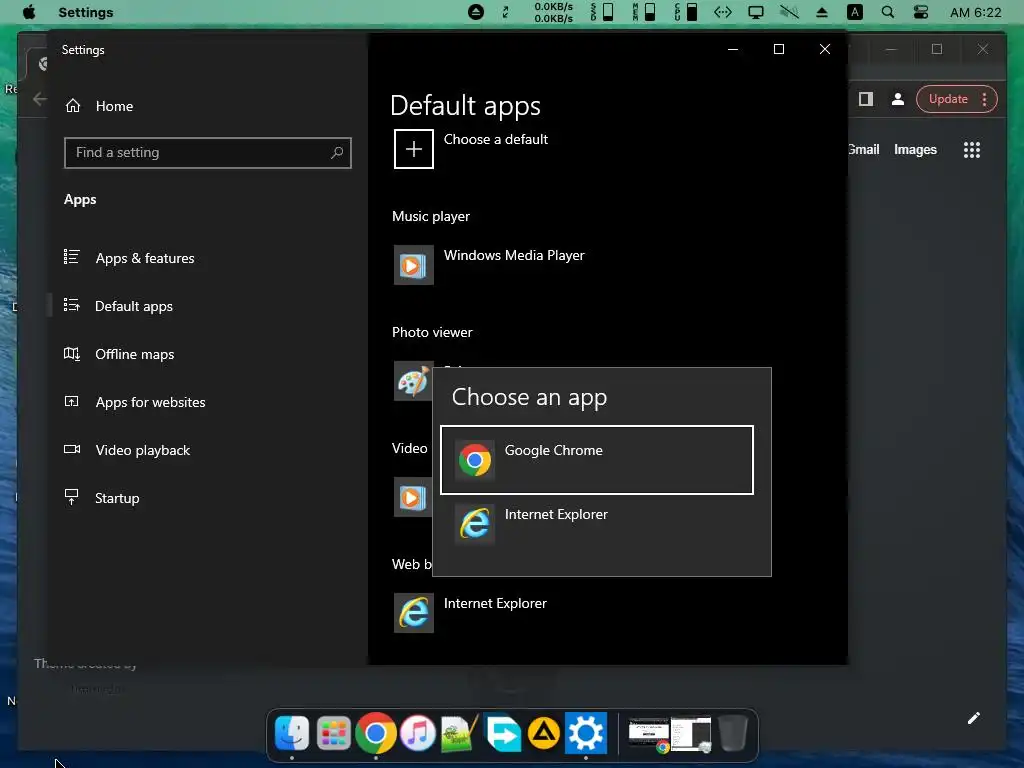
Task: Open Music app from the dock
Action: click(417, 733)
